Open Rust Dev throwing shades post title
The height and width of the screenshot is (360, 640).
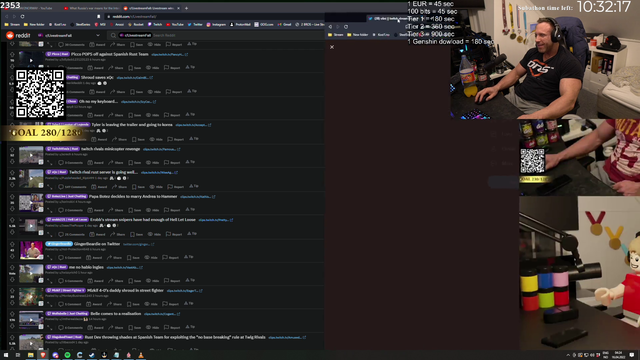[x=175, y=337]
